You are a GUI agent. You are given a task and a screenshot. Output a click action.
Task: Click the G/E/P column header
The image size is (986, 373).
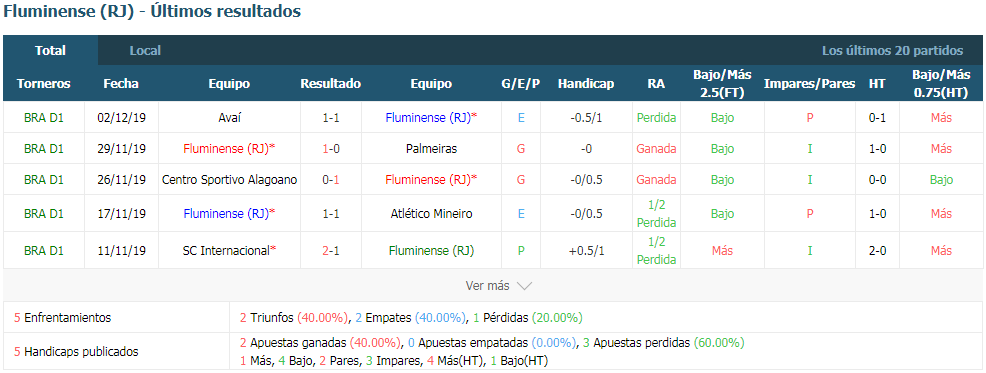point(521,84)
